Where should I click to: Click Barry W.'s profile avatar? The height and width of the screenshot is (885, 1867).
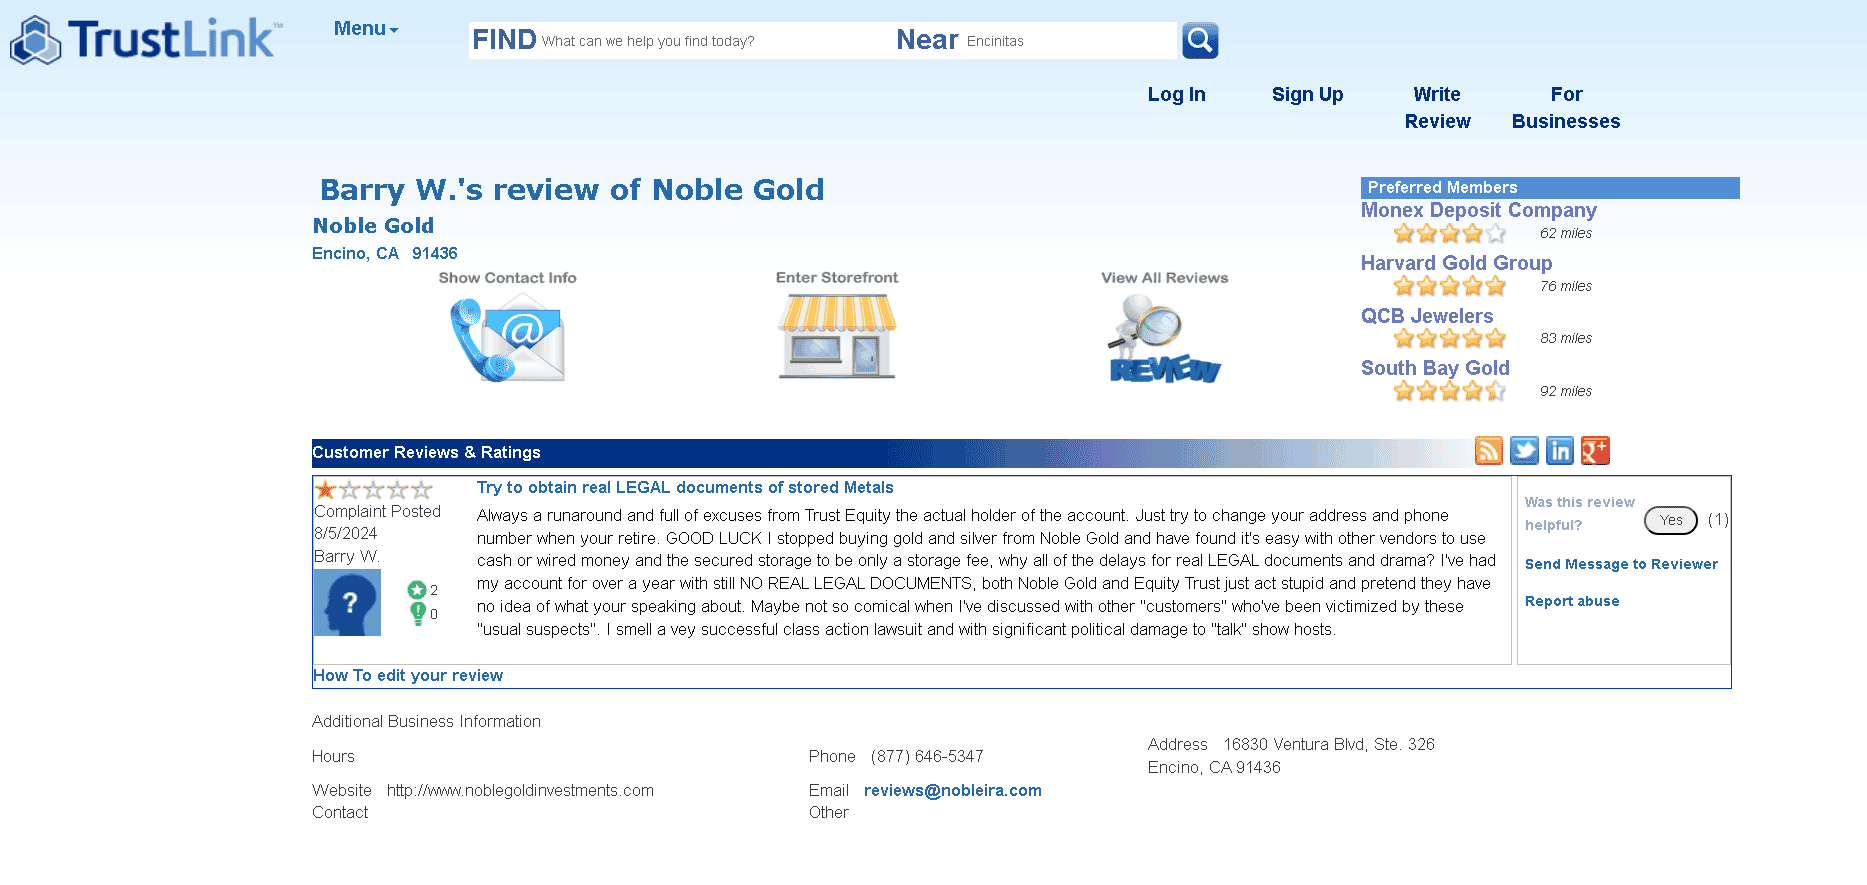pyautogui.click(x=347, y=603)
